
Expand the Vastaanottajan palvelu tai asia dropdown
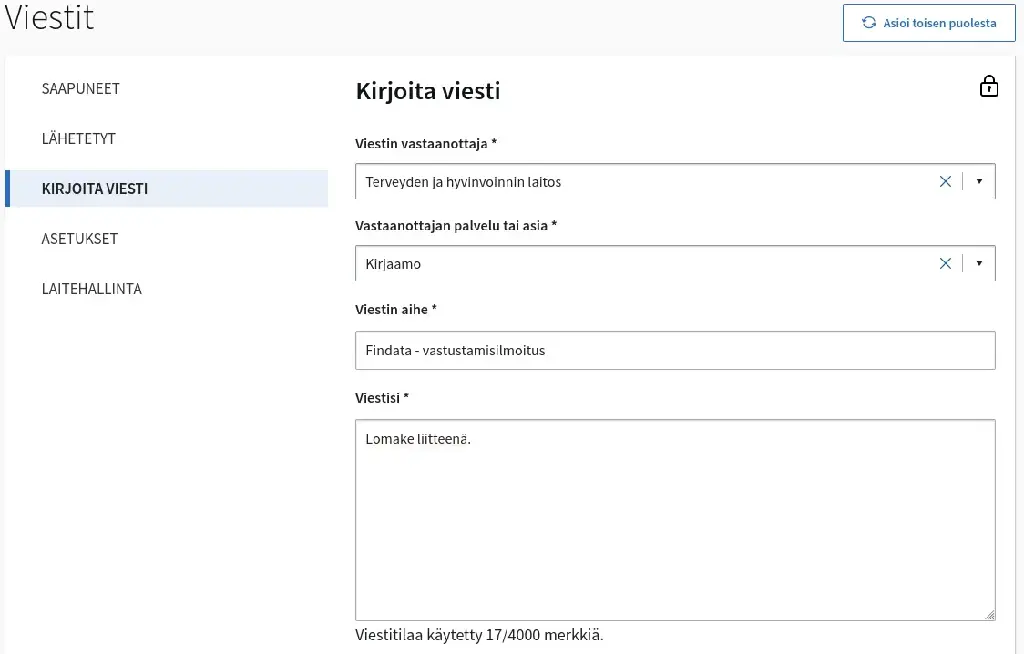point(979,263)
